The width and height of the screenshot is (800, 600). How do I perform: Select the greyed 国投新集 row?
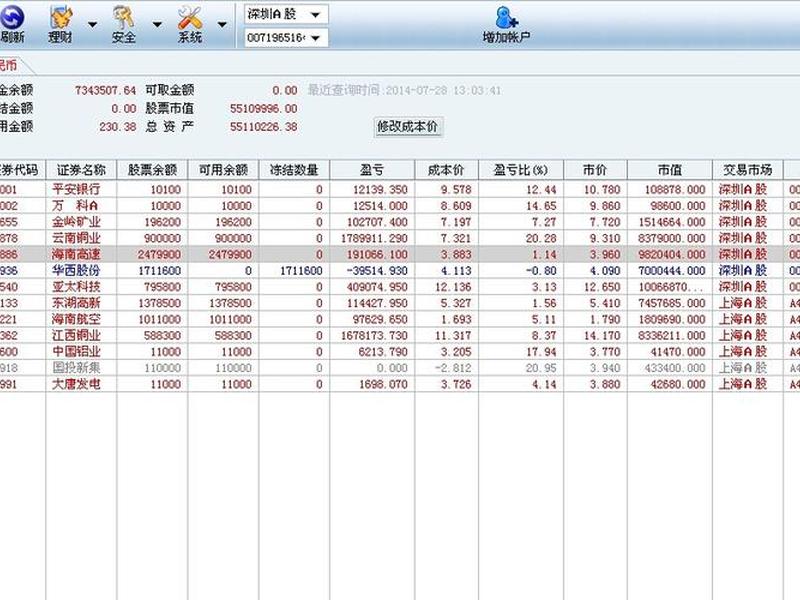pos(400,368)
